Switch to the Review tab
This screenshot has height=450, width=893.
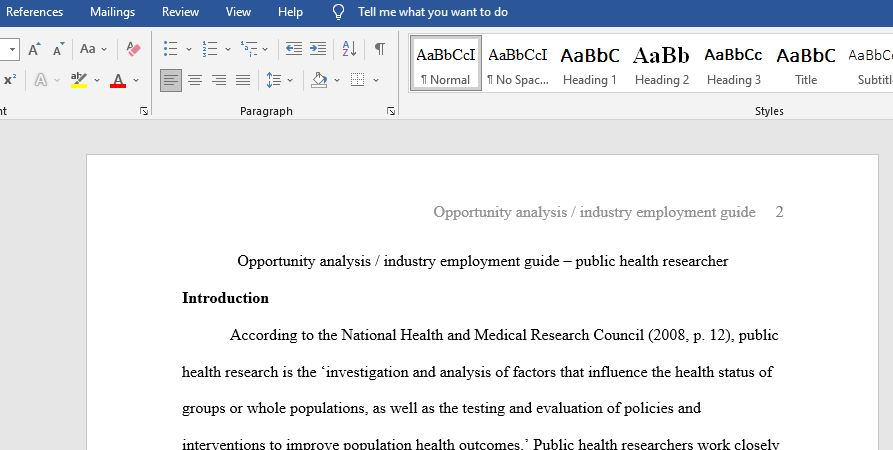pyautogui.click(x=180, y=12)
